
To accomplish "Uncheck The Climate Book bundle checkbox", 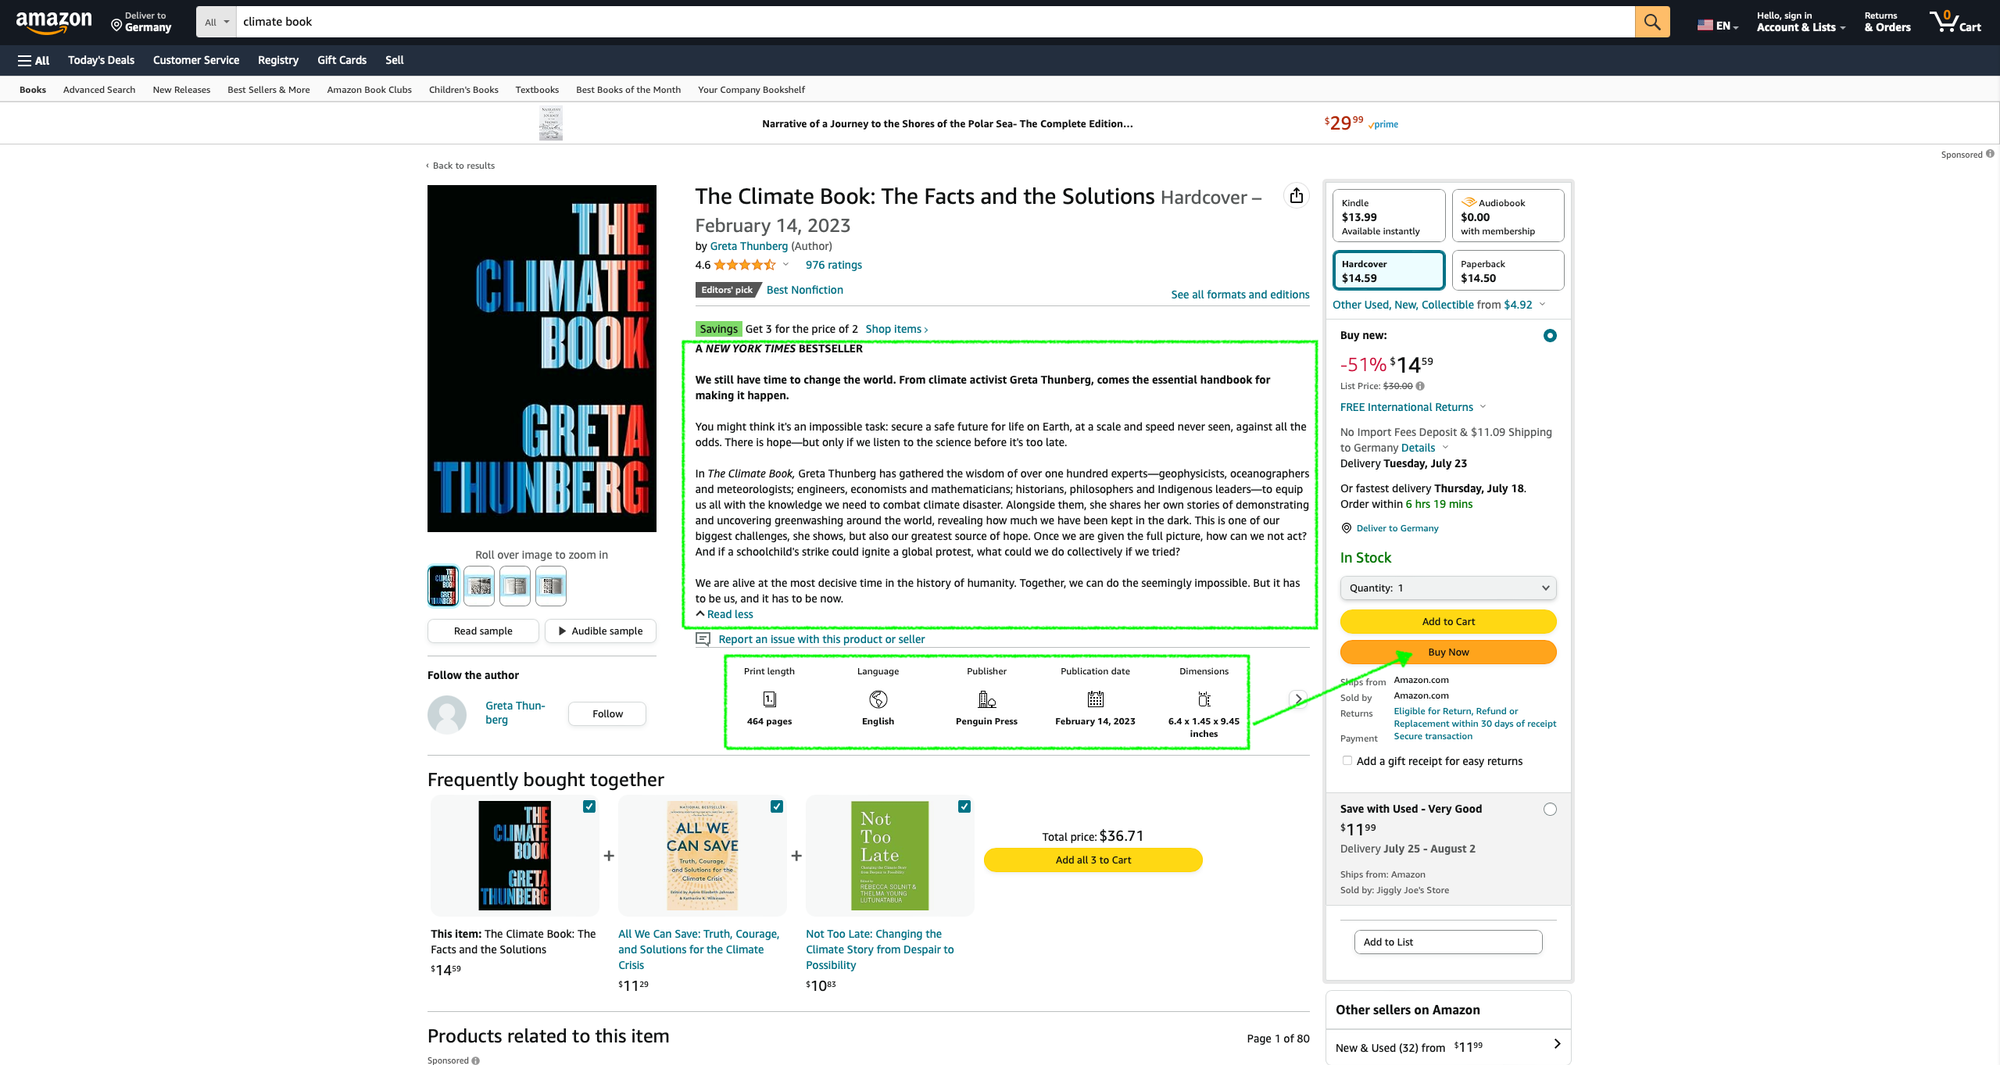I will [589, 806].
